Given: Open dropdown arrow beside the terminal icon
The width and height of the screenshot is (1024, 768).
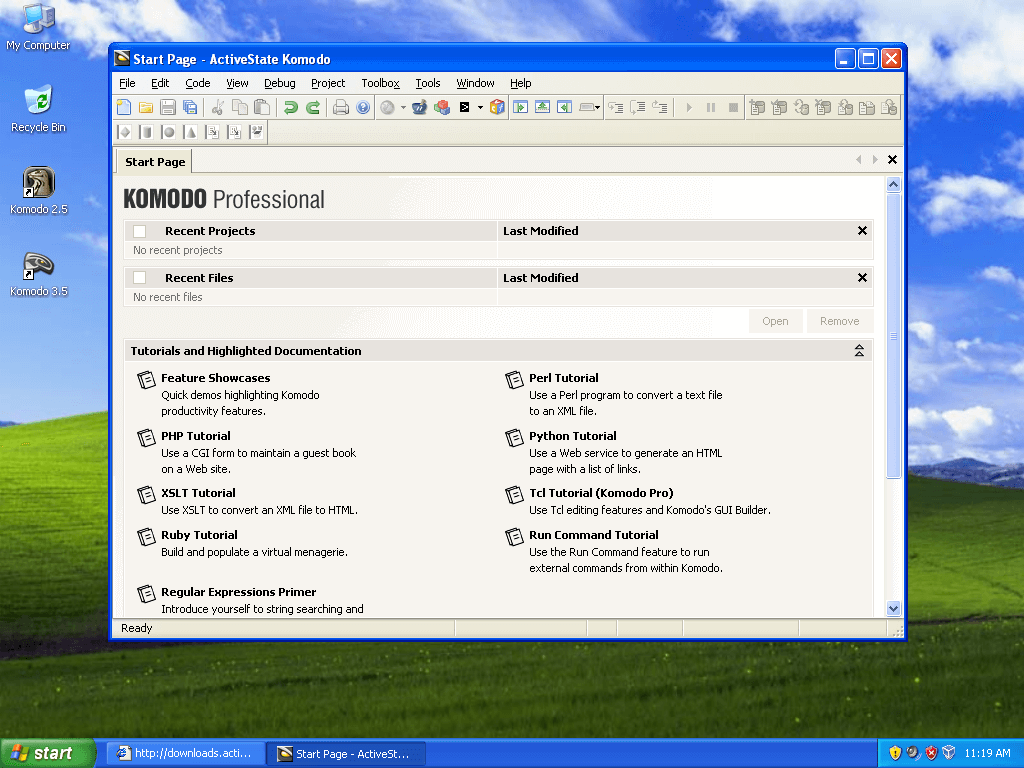Looking at the screenshot, I should click(480, 107).
